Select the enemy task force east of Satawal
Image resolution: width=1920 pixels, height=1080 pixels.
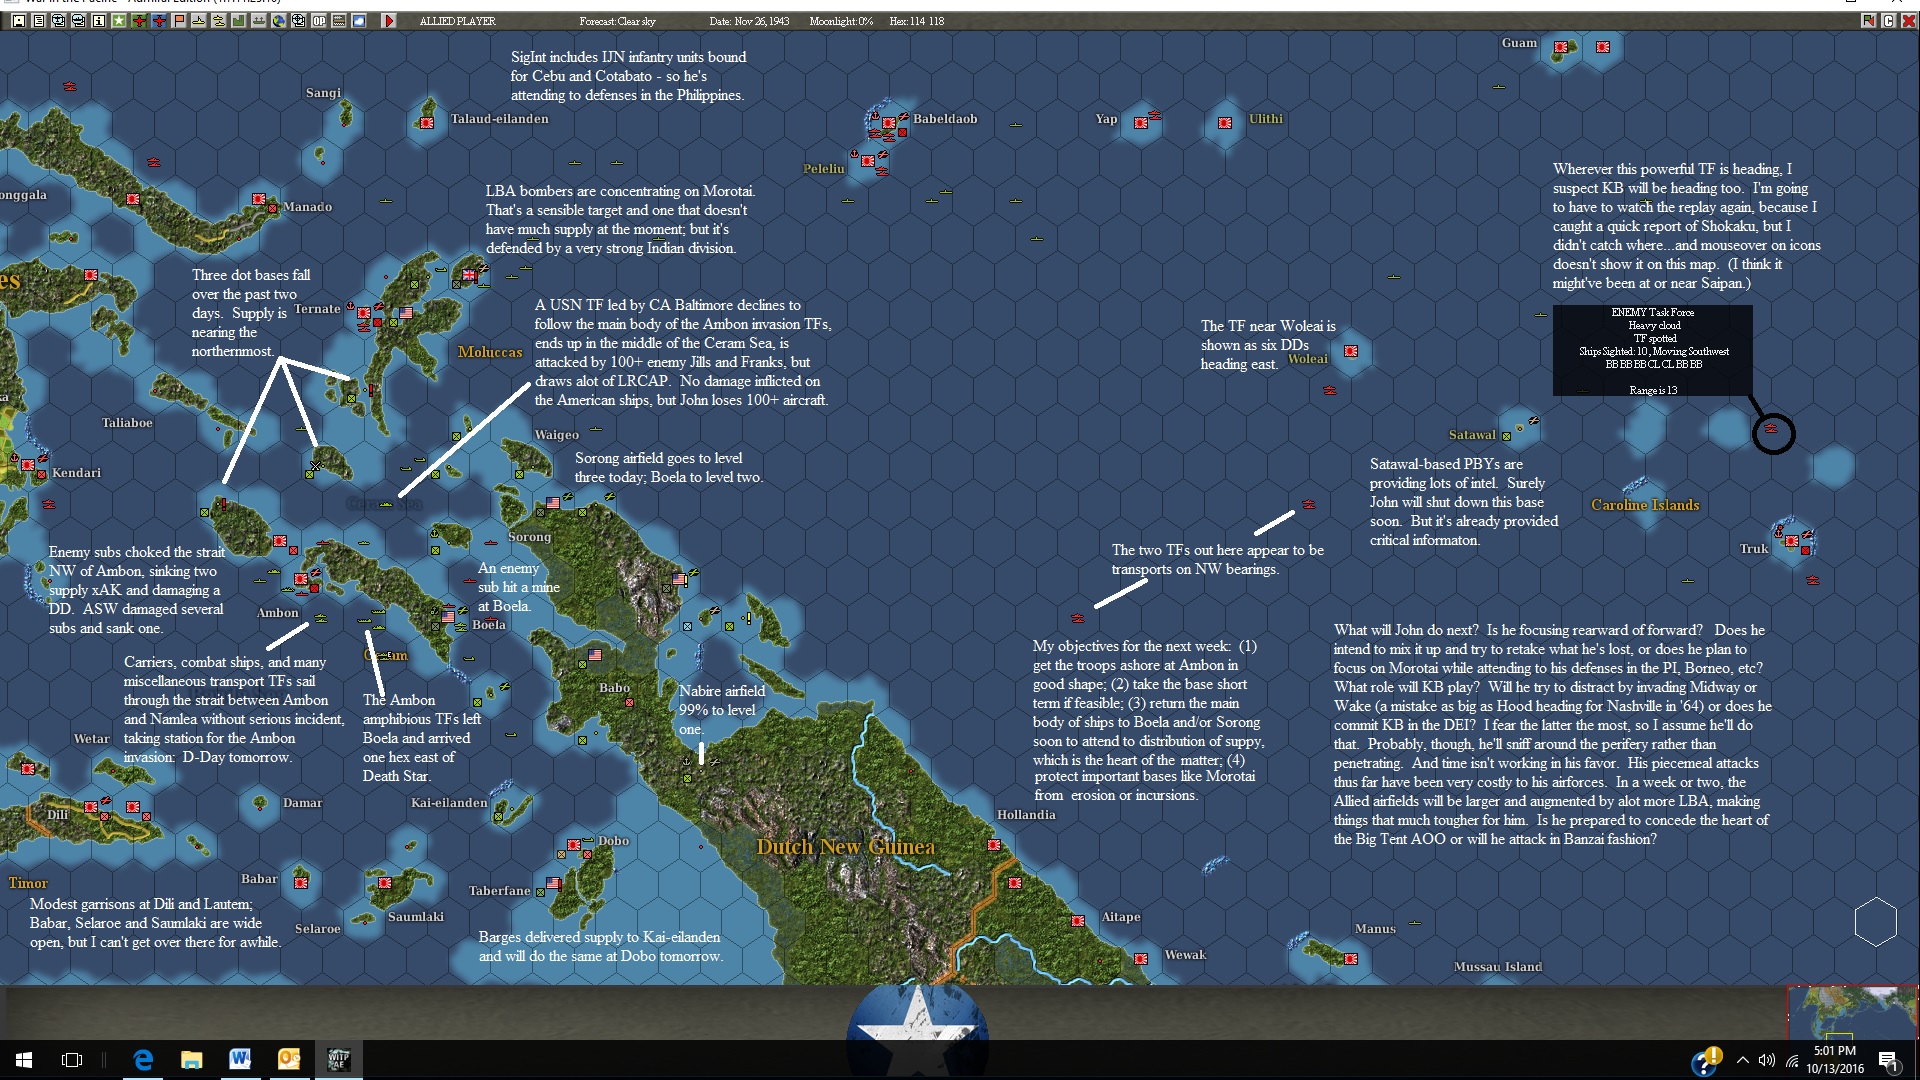1771,429
